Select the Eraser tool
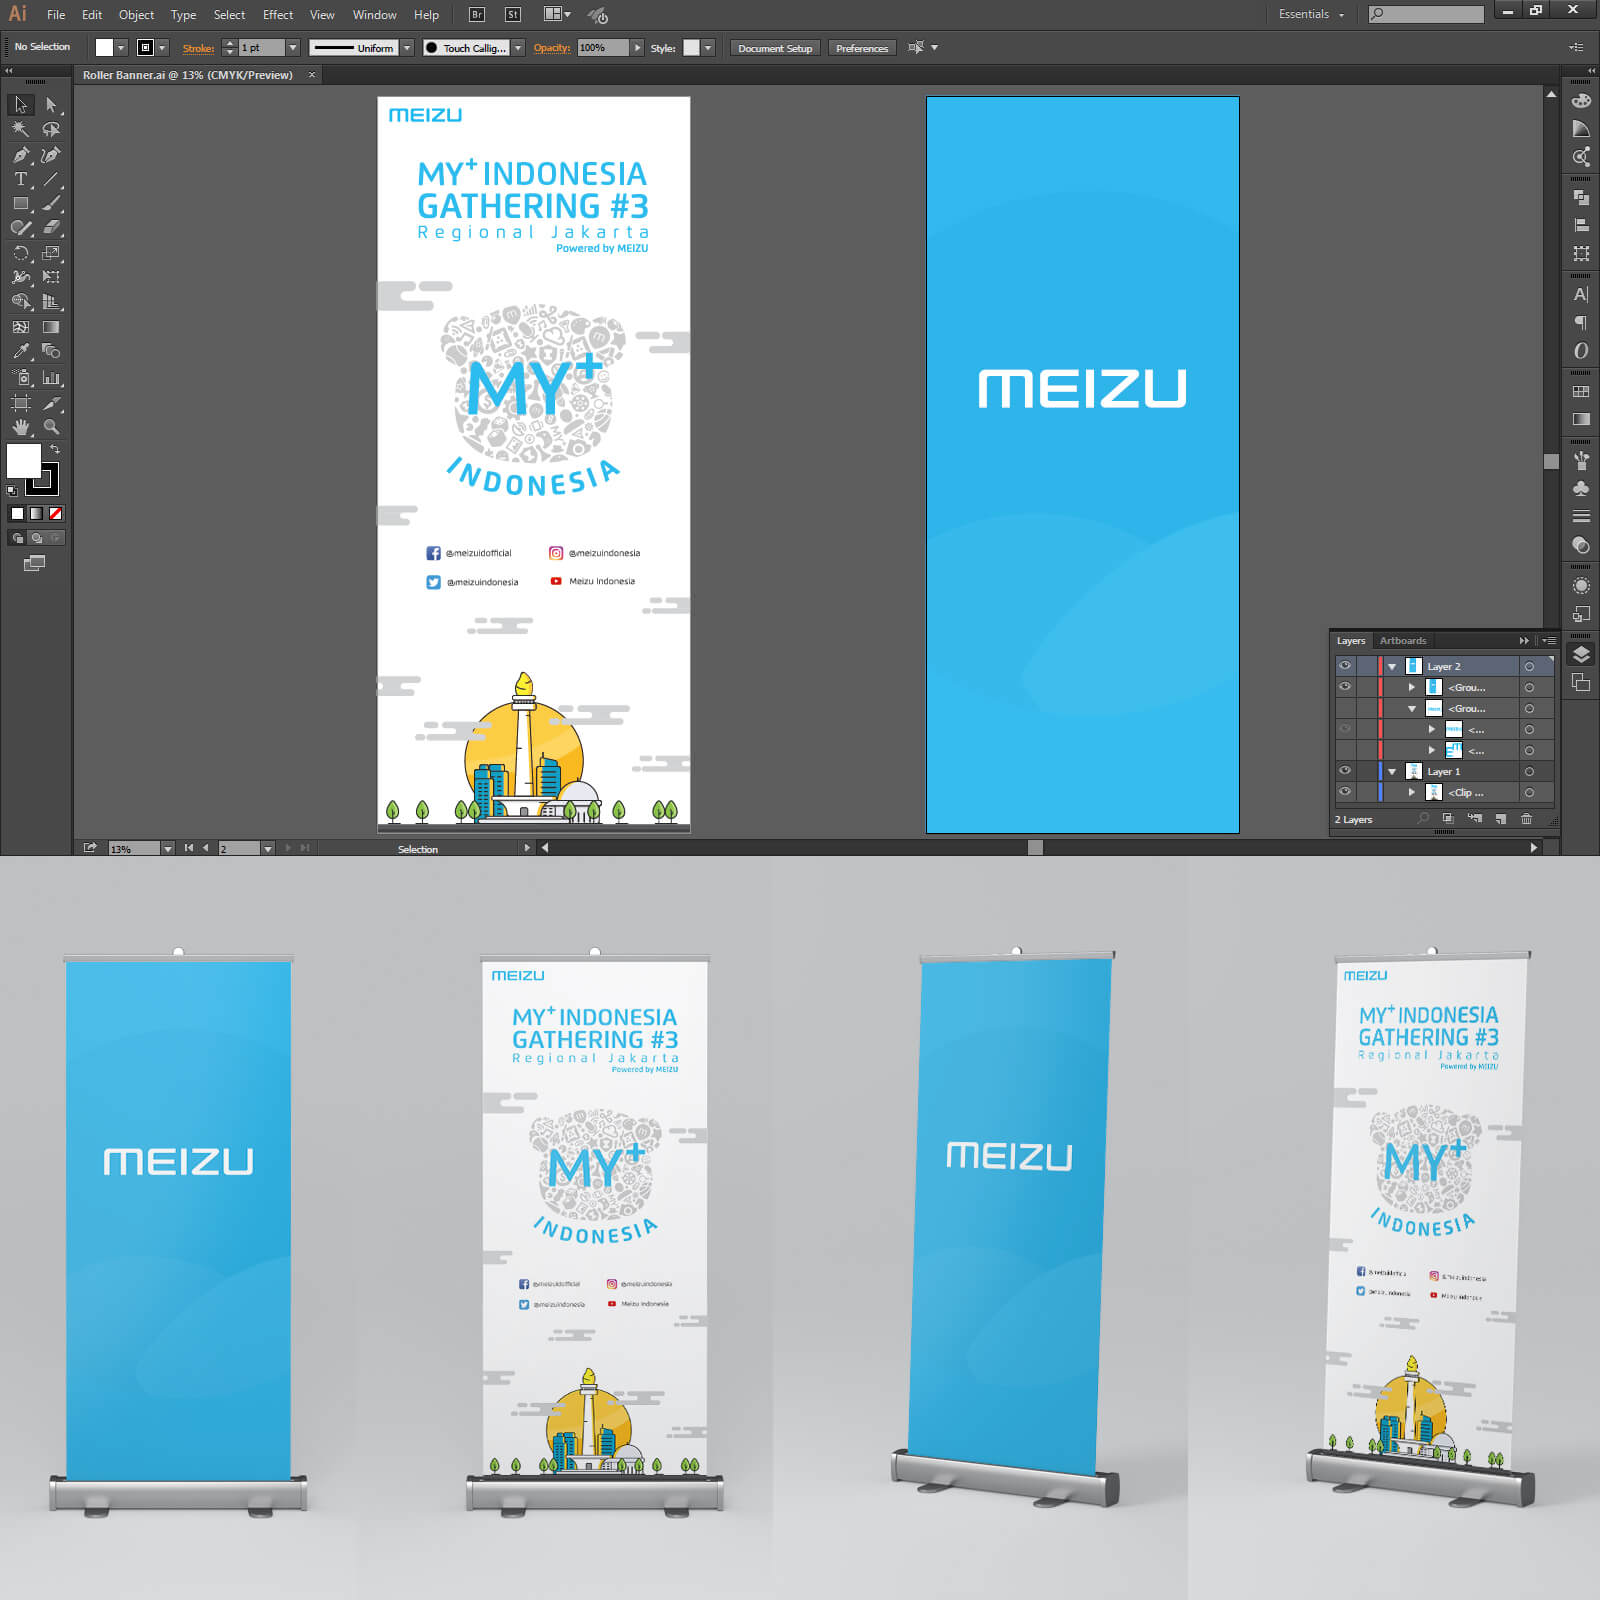This screenshot has height=1600, width=1600. 51,228
